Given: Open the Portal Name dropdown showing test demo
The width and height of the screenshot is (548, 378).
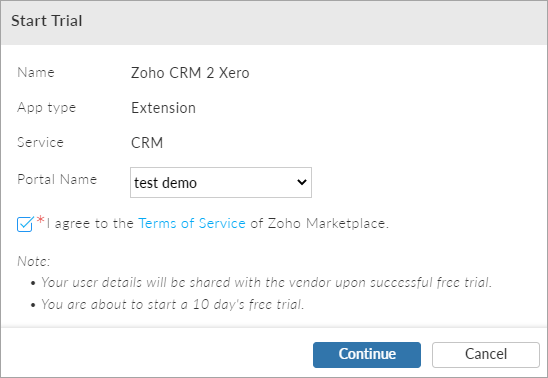Looking at the screenshot, I should coord(221,182).
